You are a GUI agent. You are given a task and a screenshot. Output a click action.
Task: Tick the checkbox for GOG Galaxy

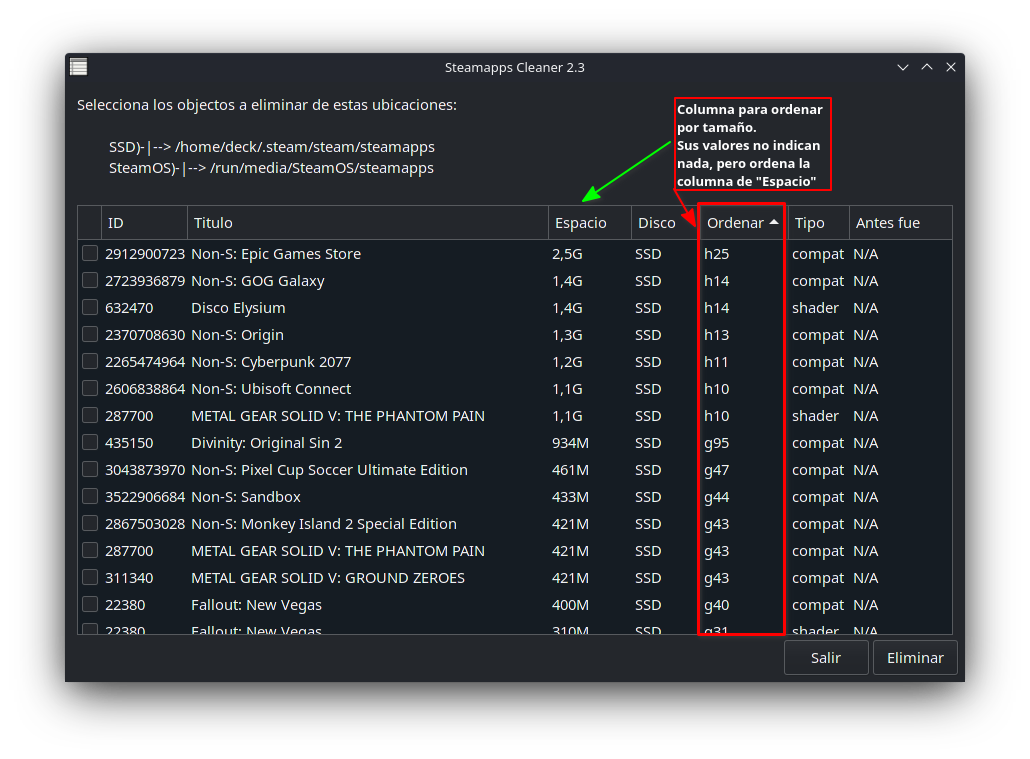pyautogui.click(x=90, y=280)
